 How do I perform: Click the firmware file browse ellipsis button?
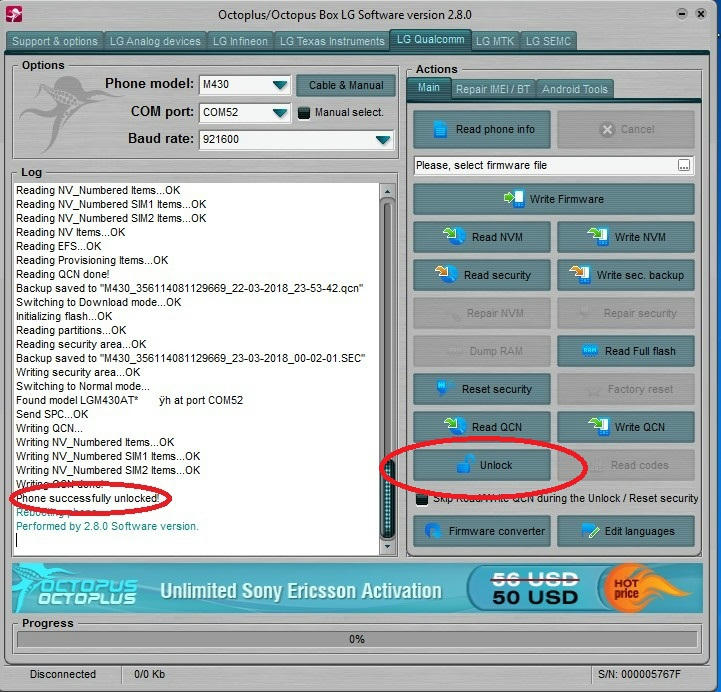[684, 165]
